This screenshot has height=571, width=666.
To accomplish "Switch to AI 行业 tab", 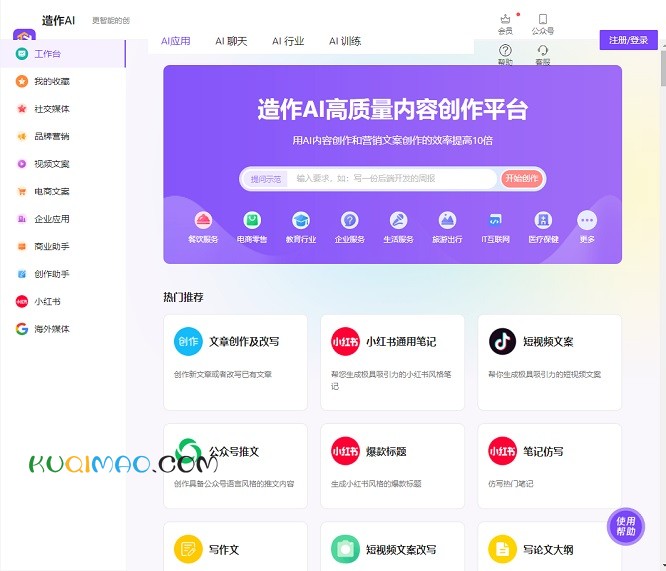I will point(288,41).
